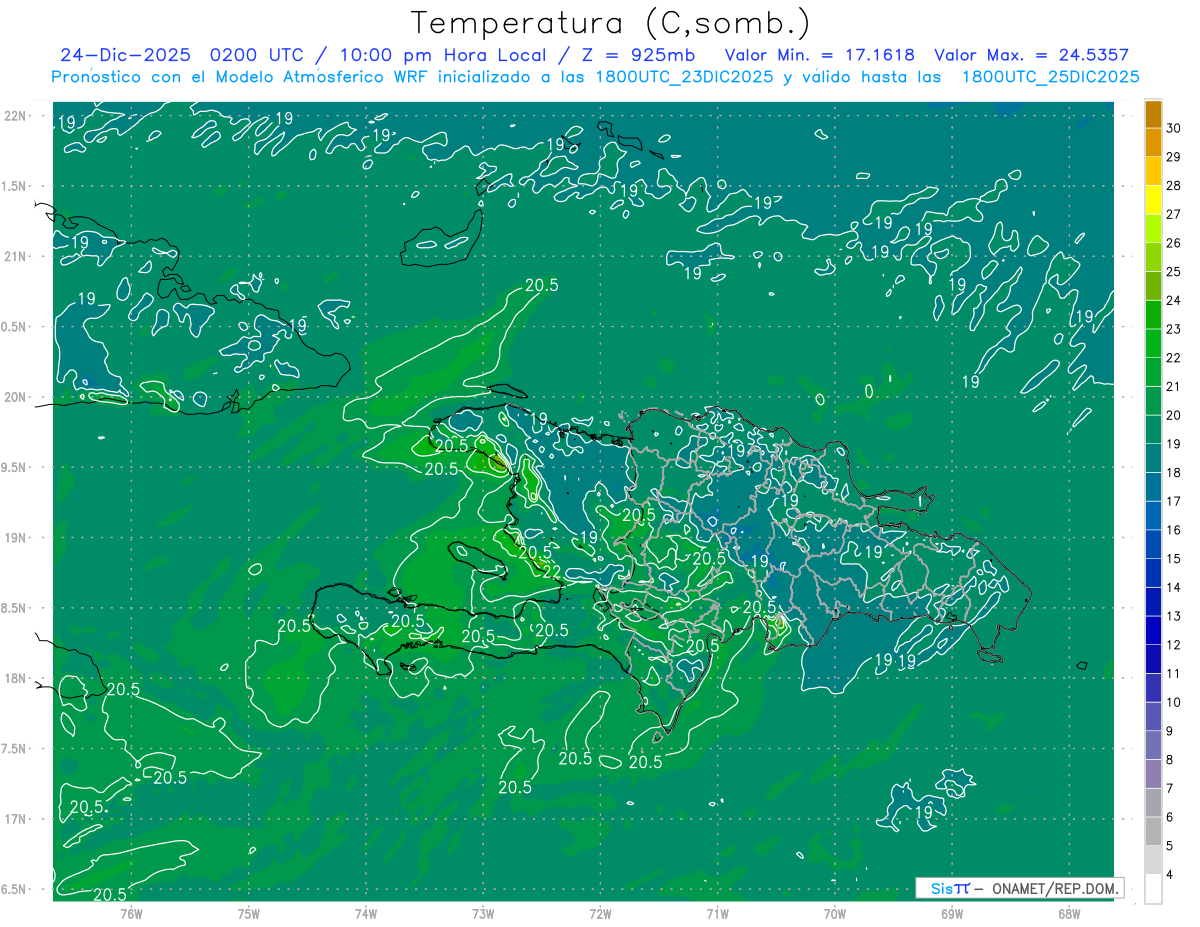This screenshot has height=927, width=1200.
Task: Click the topmost brown-orange swatch of the color scale
Action: pos(1153,115)
